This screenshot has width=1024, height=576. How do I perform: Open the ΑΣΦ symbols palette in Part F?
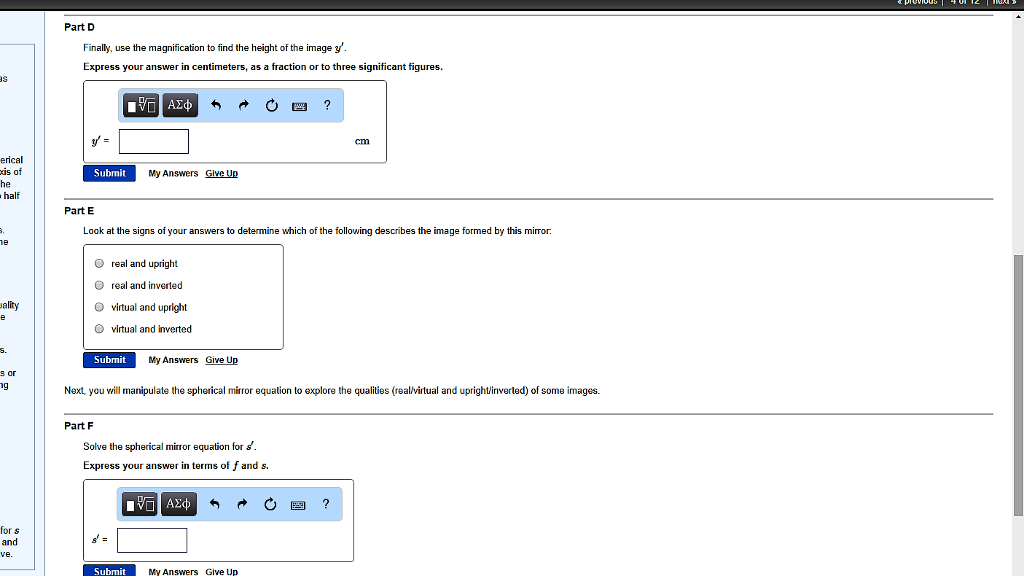178,504
